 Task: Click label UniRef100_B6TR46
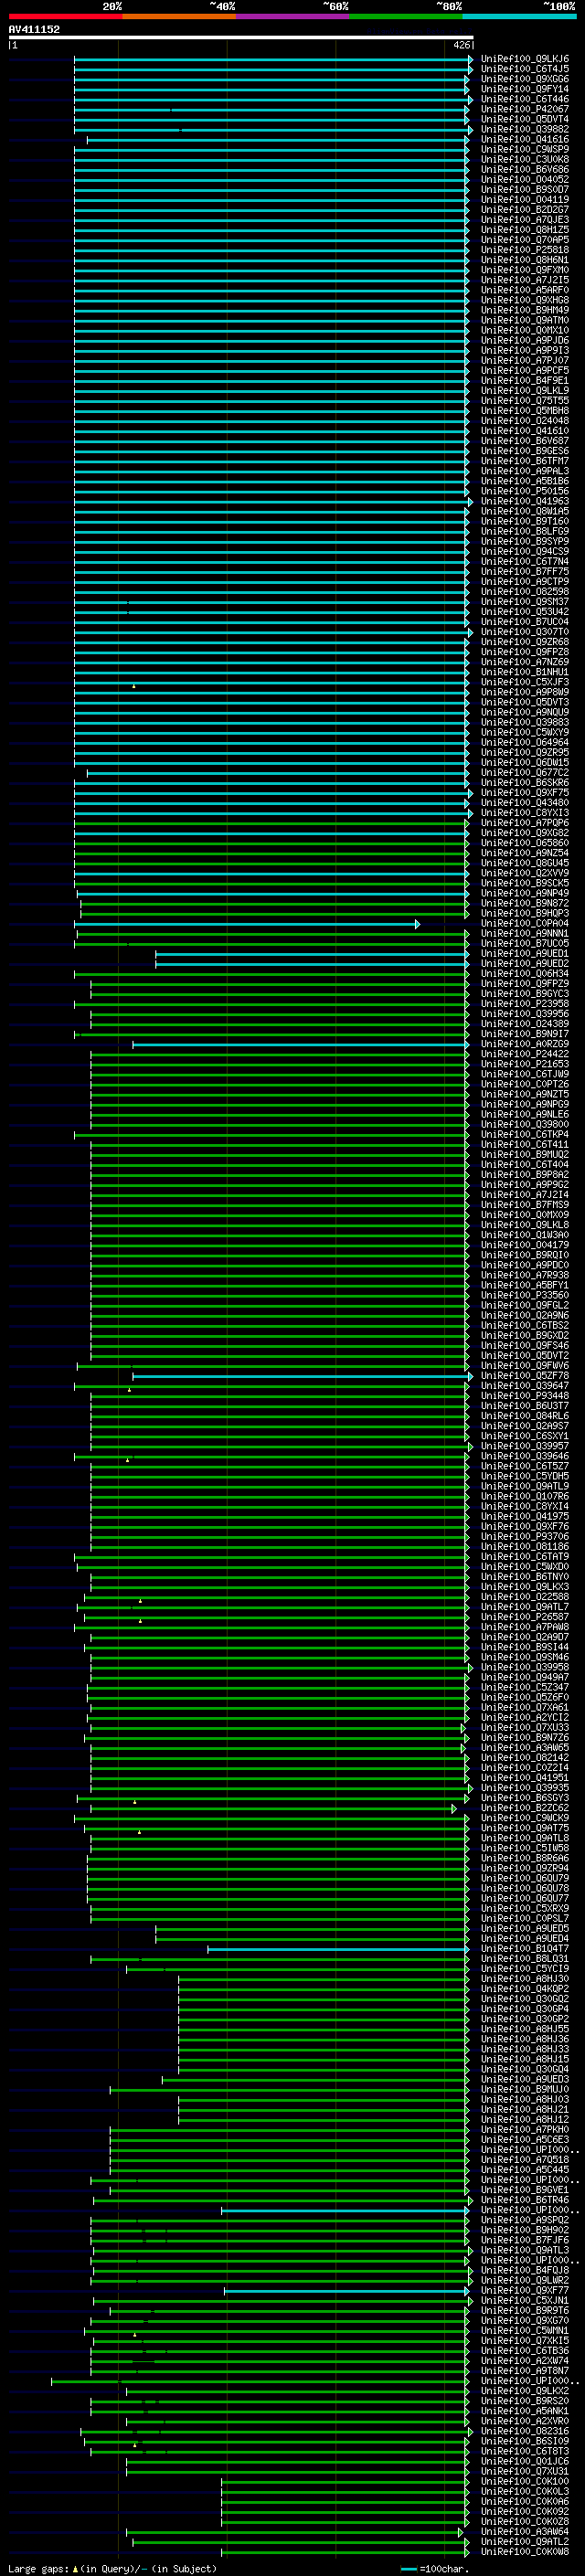pos(525,2200)
